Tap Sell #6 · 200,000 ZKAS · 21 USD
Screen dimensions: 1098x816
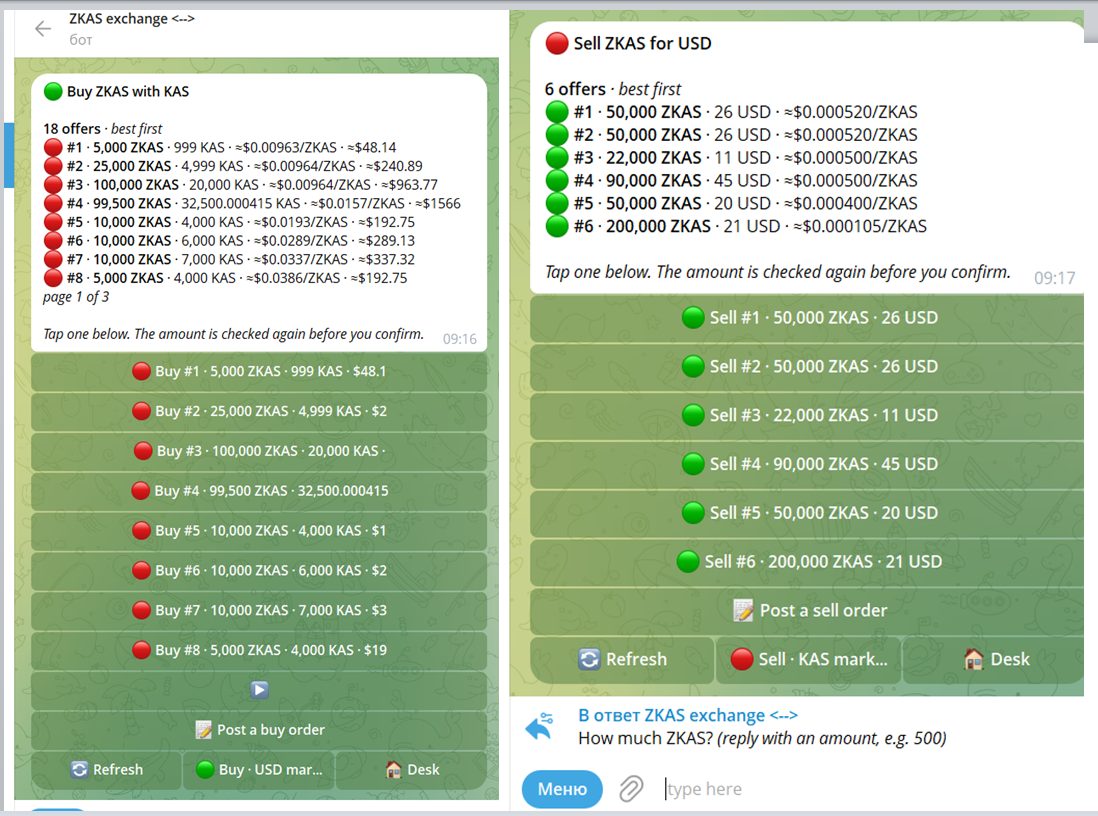click(x=807, y=562)
